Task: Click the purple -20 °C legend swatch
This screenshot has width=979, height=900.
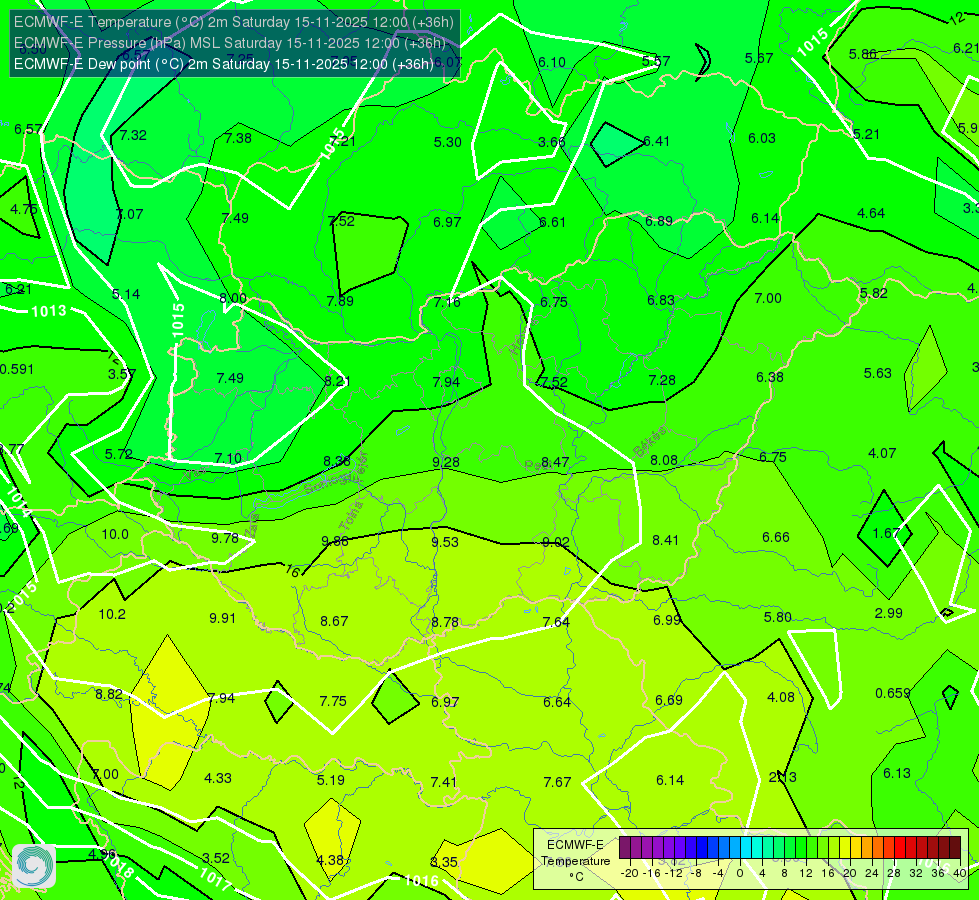Action: click(x=624, y=848)
